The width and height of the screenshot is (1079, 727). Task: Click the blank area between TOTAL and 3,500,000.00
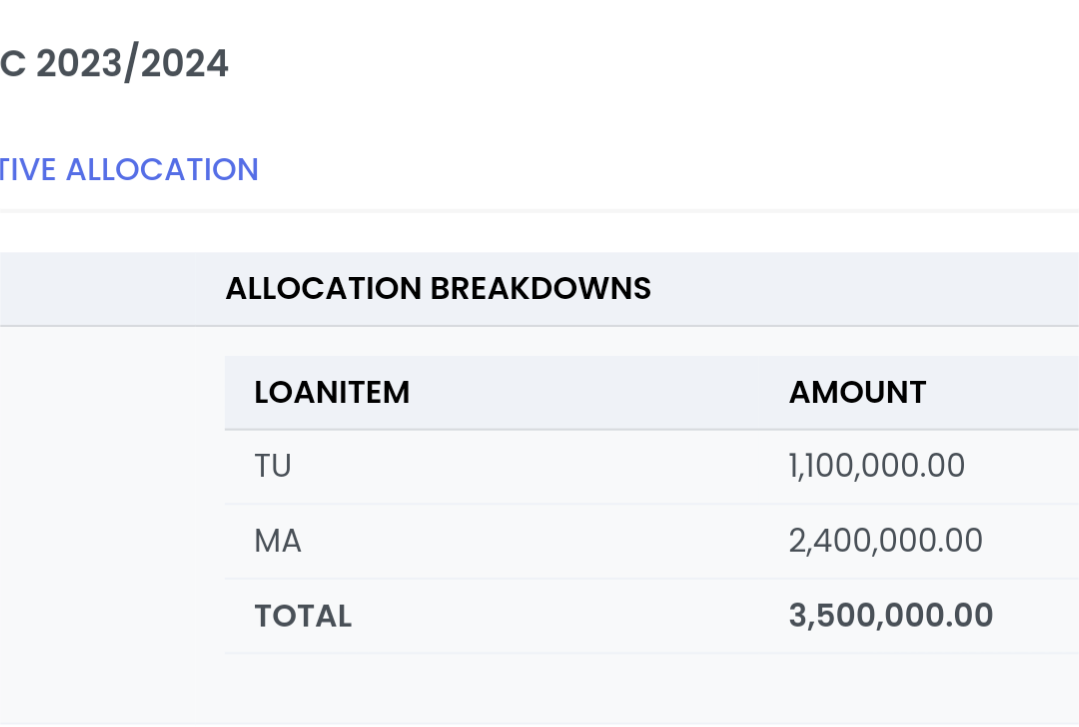click(570, 616)
